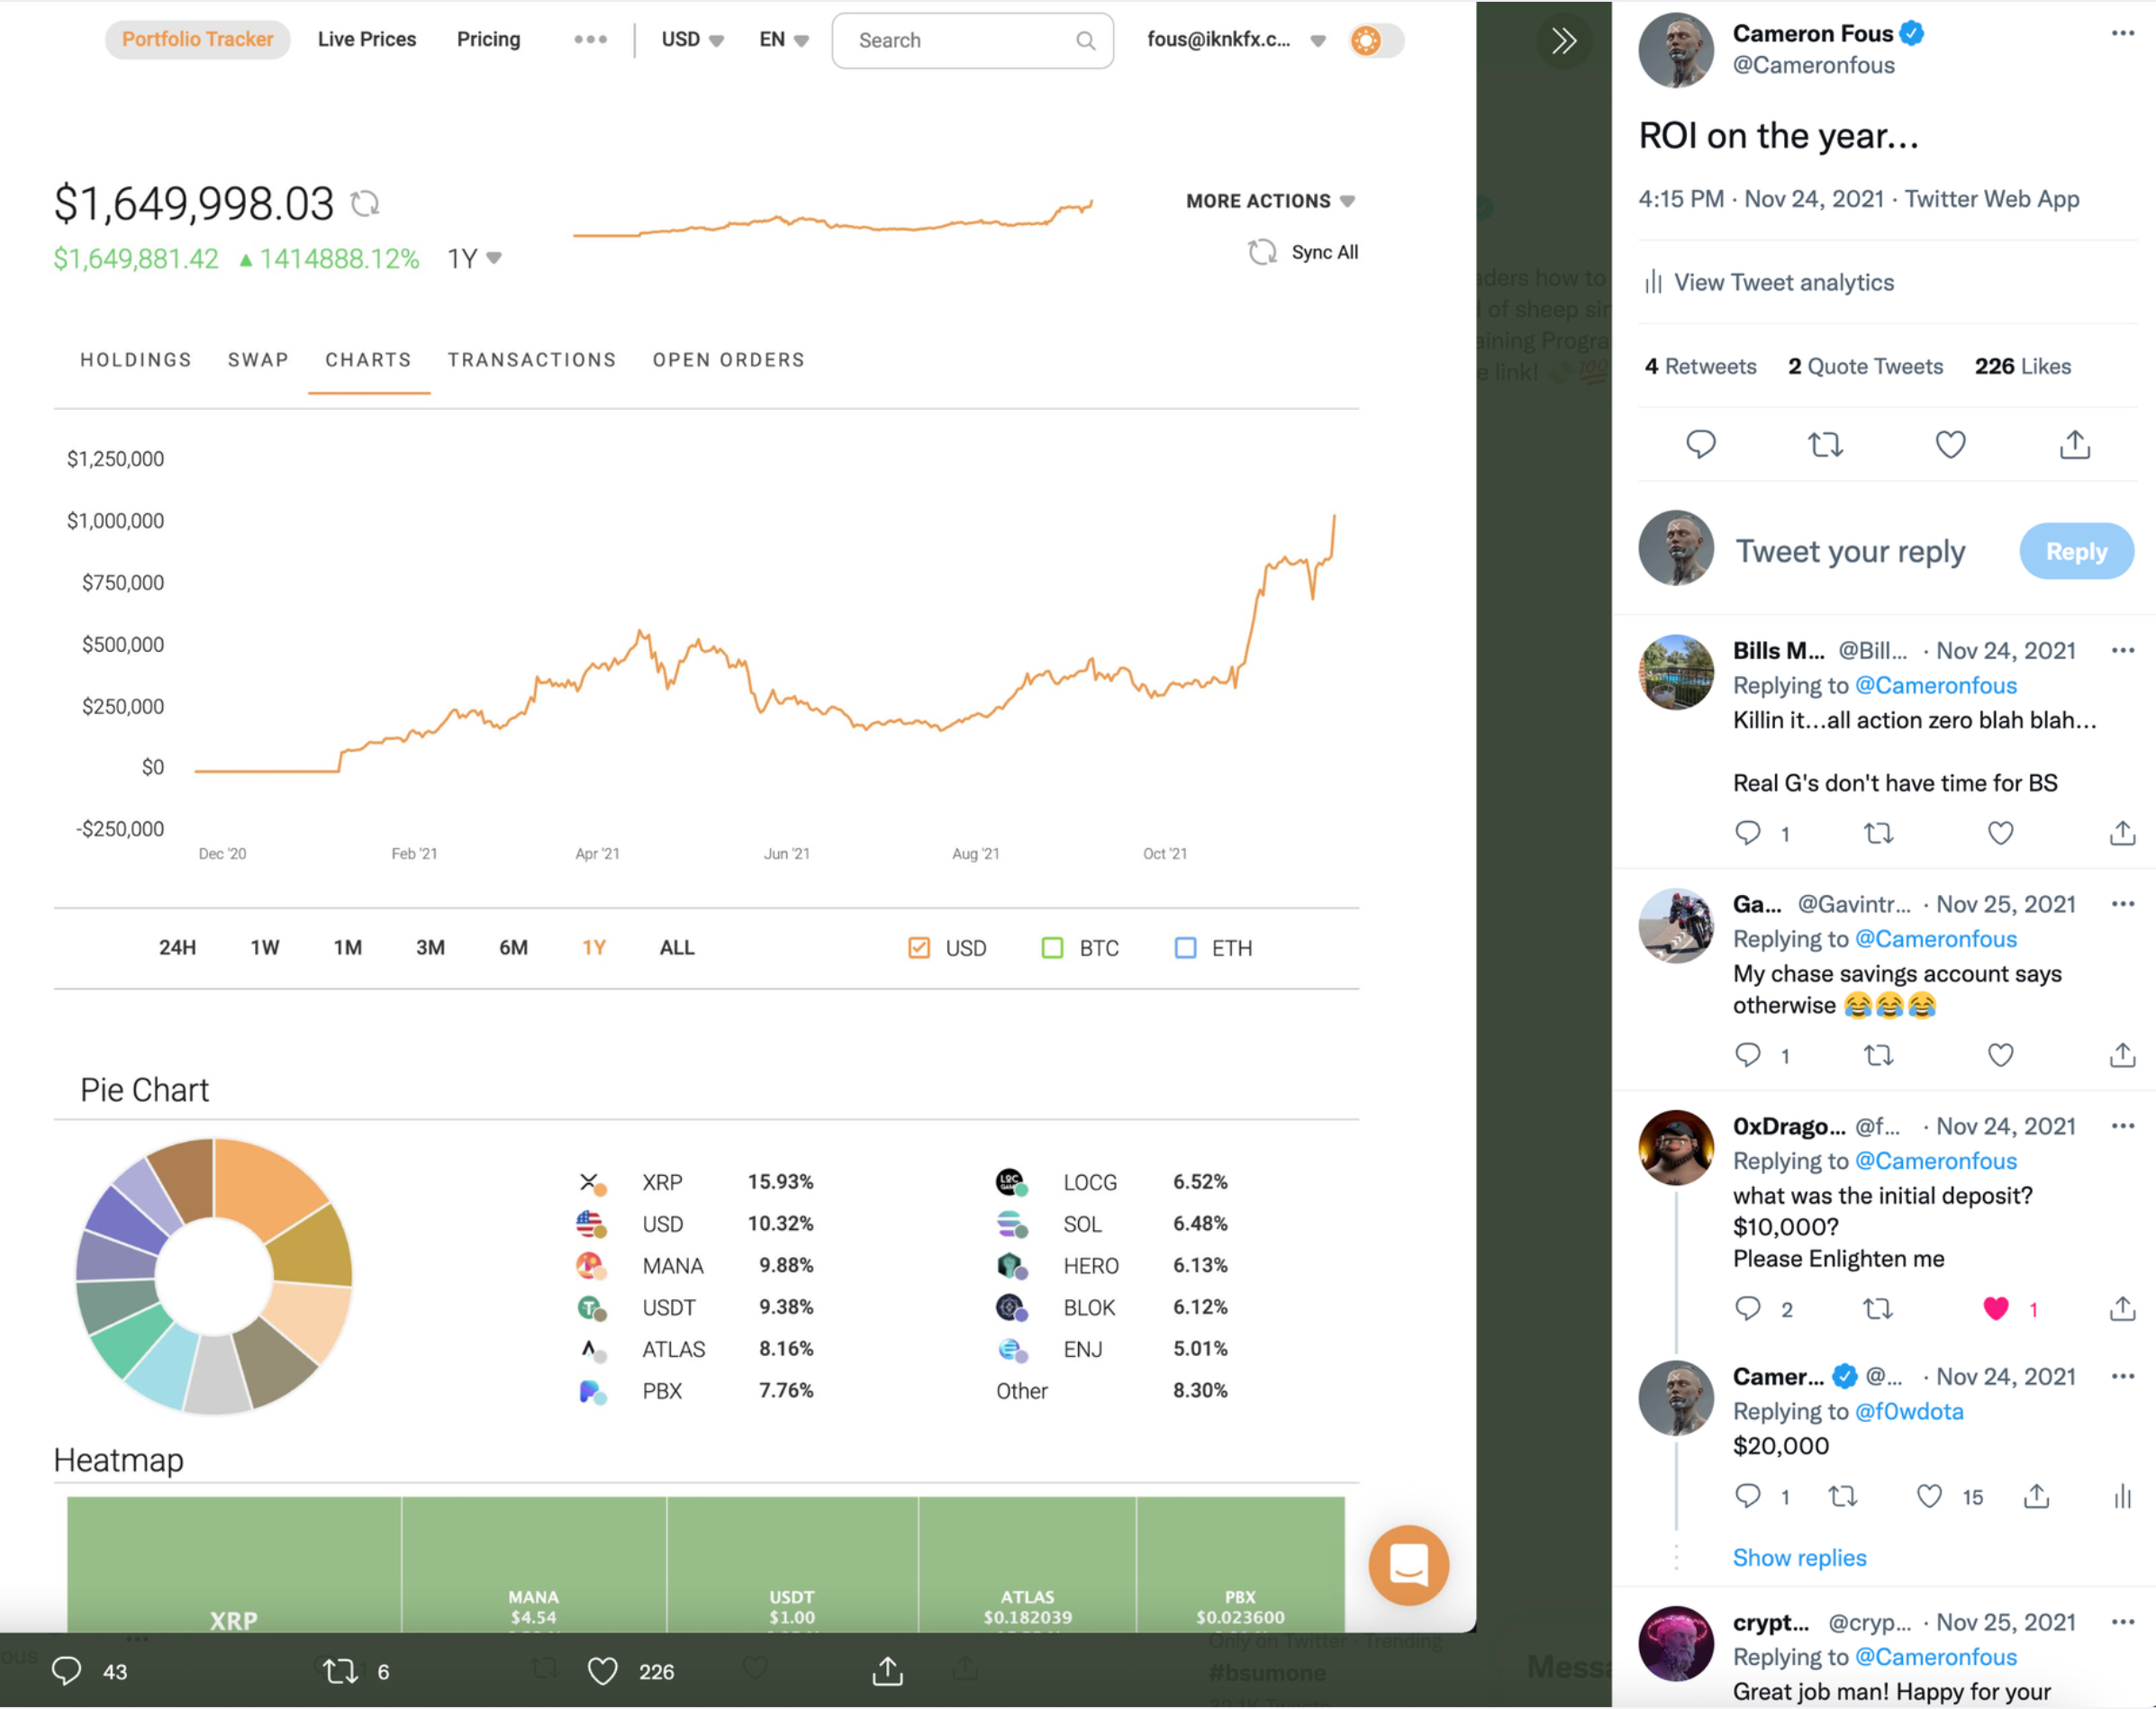Image resolution: width=2156 pixels, height=1709 pixels.
Task: Open the @f0wdota mention link
Action: tap(1909, 1411)
